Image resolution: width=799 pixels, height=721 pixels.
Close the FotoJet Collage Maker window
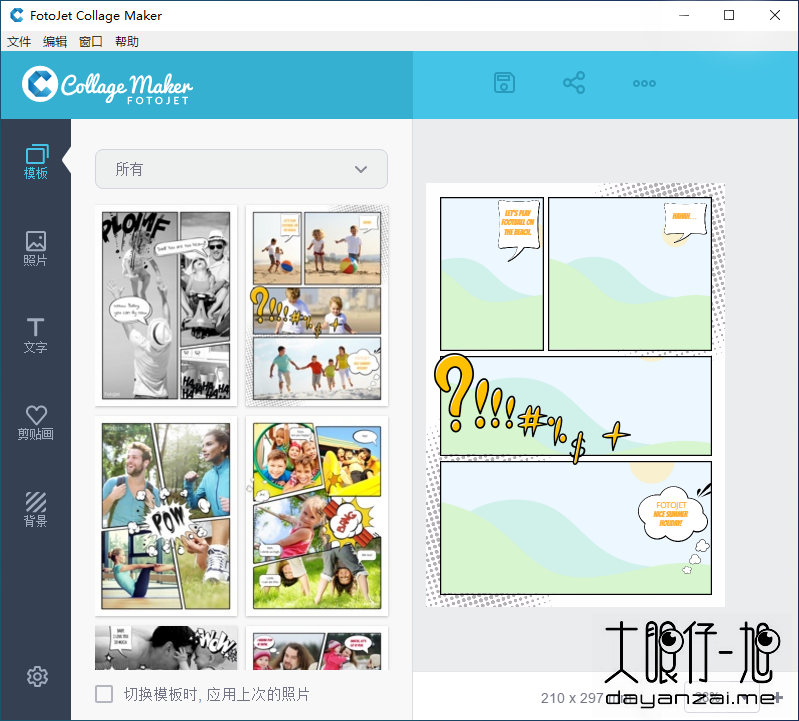[775, 15]
